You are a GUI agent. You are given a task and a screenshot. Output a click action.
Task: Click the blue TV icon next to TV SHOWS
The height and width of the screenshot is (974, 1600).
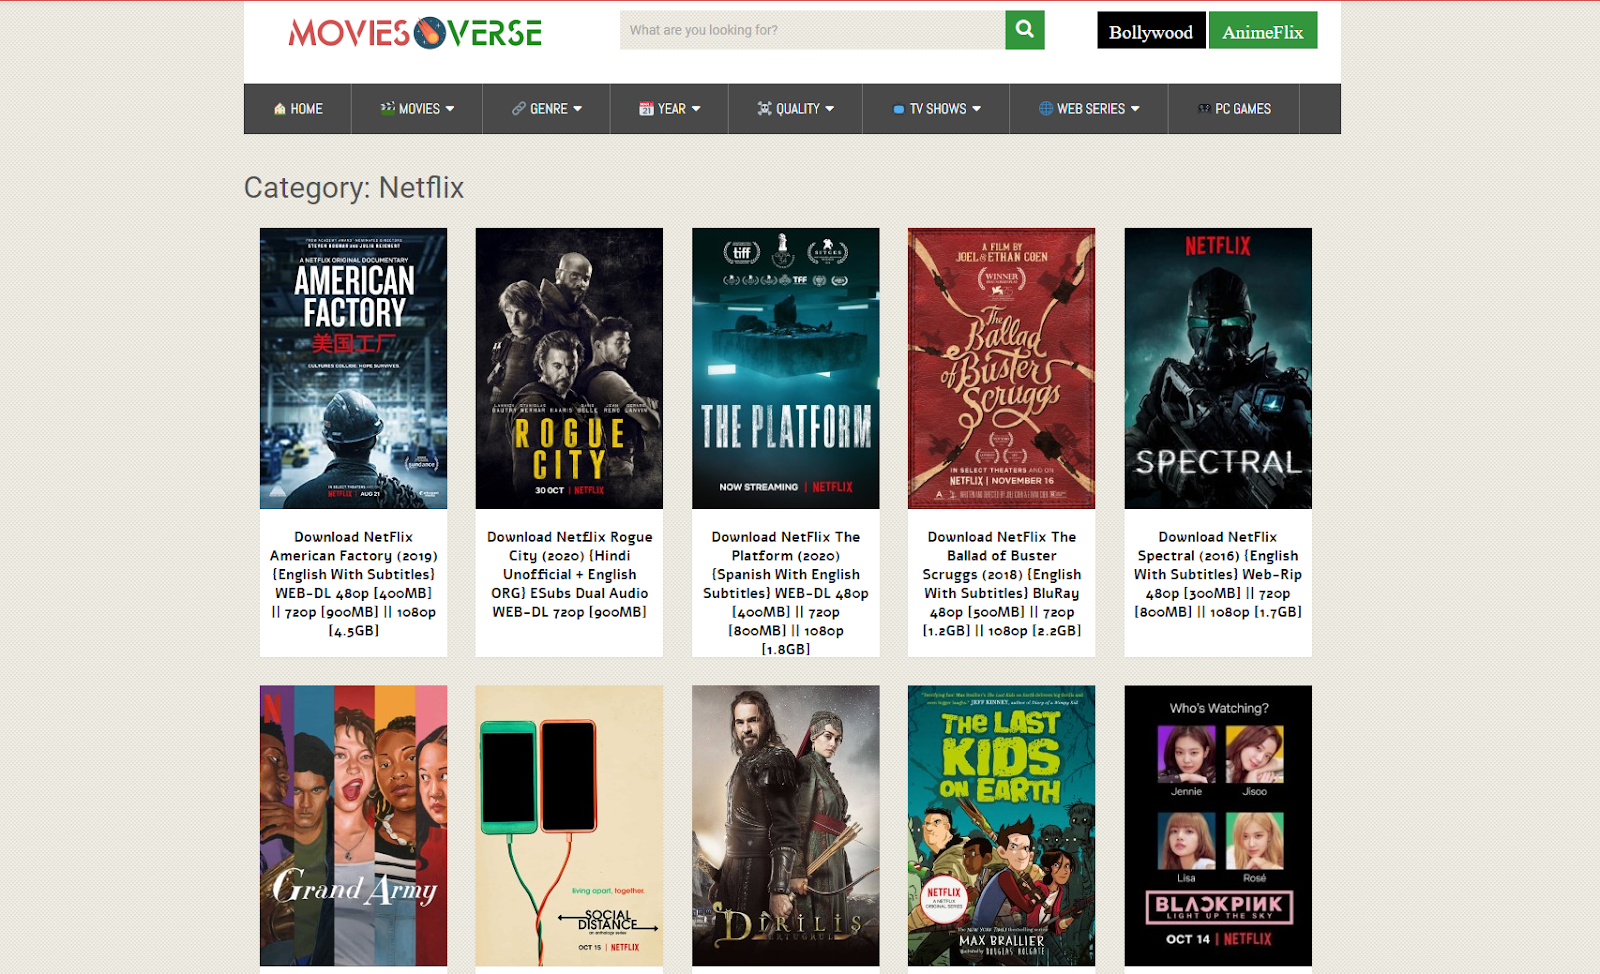click(898, 109)
